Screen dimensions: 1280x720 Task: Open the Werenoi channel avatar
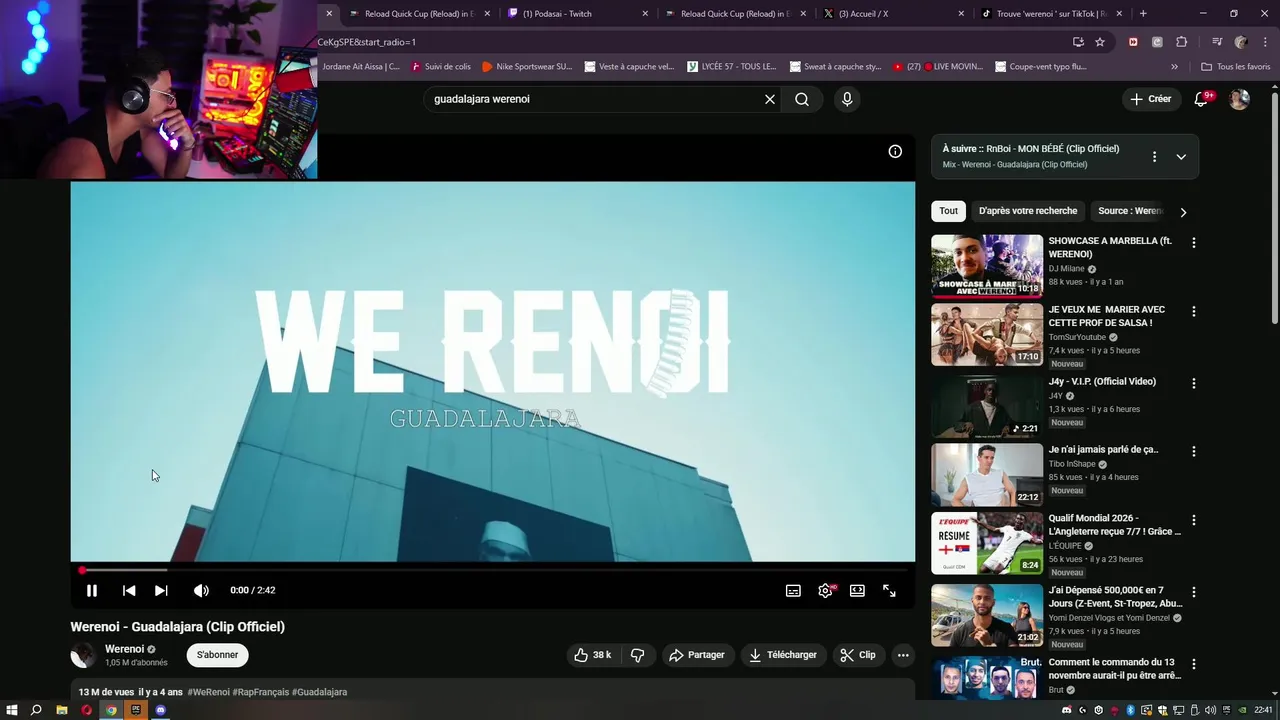click(x=83, y=655)
